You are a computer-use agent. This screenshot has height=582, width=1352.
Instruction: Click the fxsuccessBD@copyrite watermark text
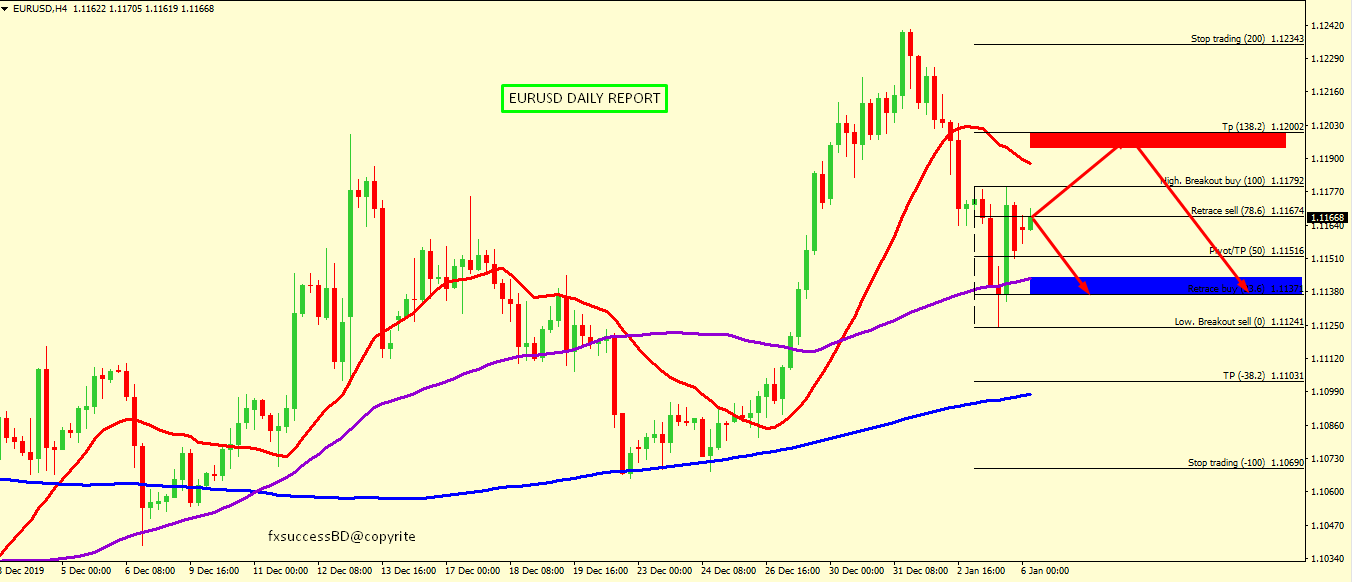341,537
